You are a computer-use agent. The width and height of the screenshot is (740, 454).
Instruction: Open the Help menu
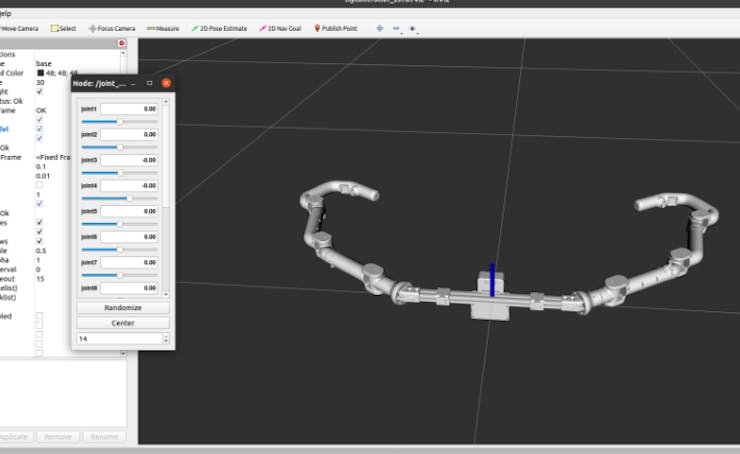(6, 14)
